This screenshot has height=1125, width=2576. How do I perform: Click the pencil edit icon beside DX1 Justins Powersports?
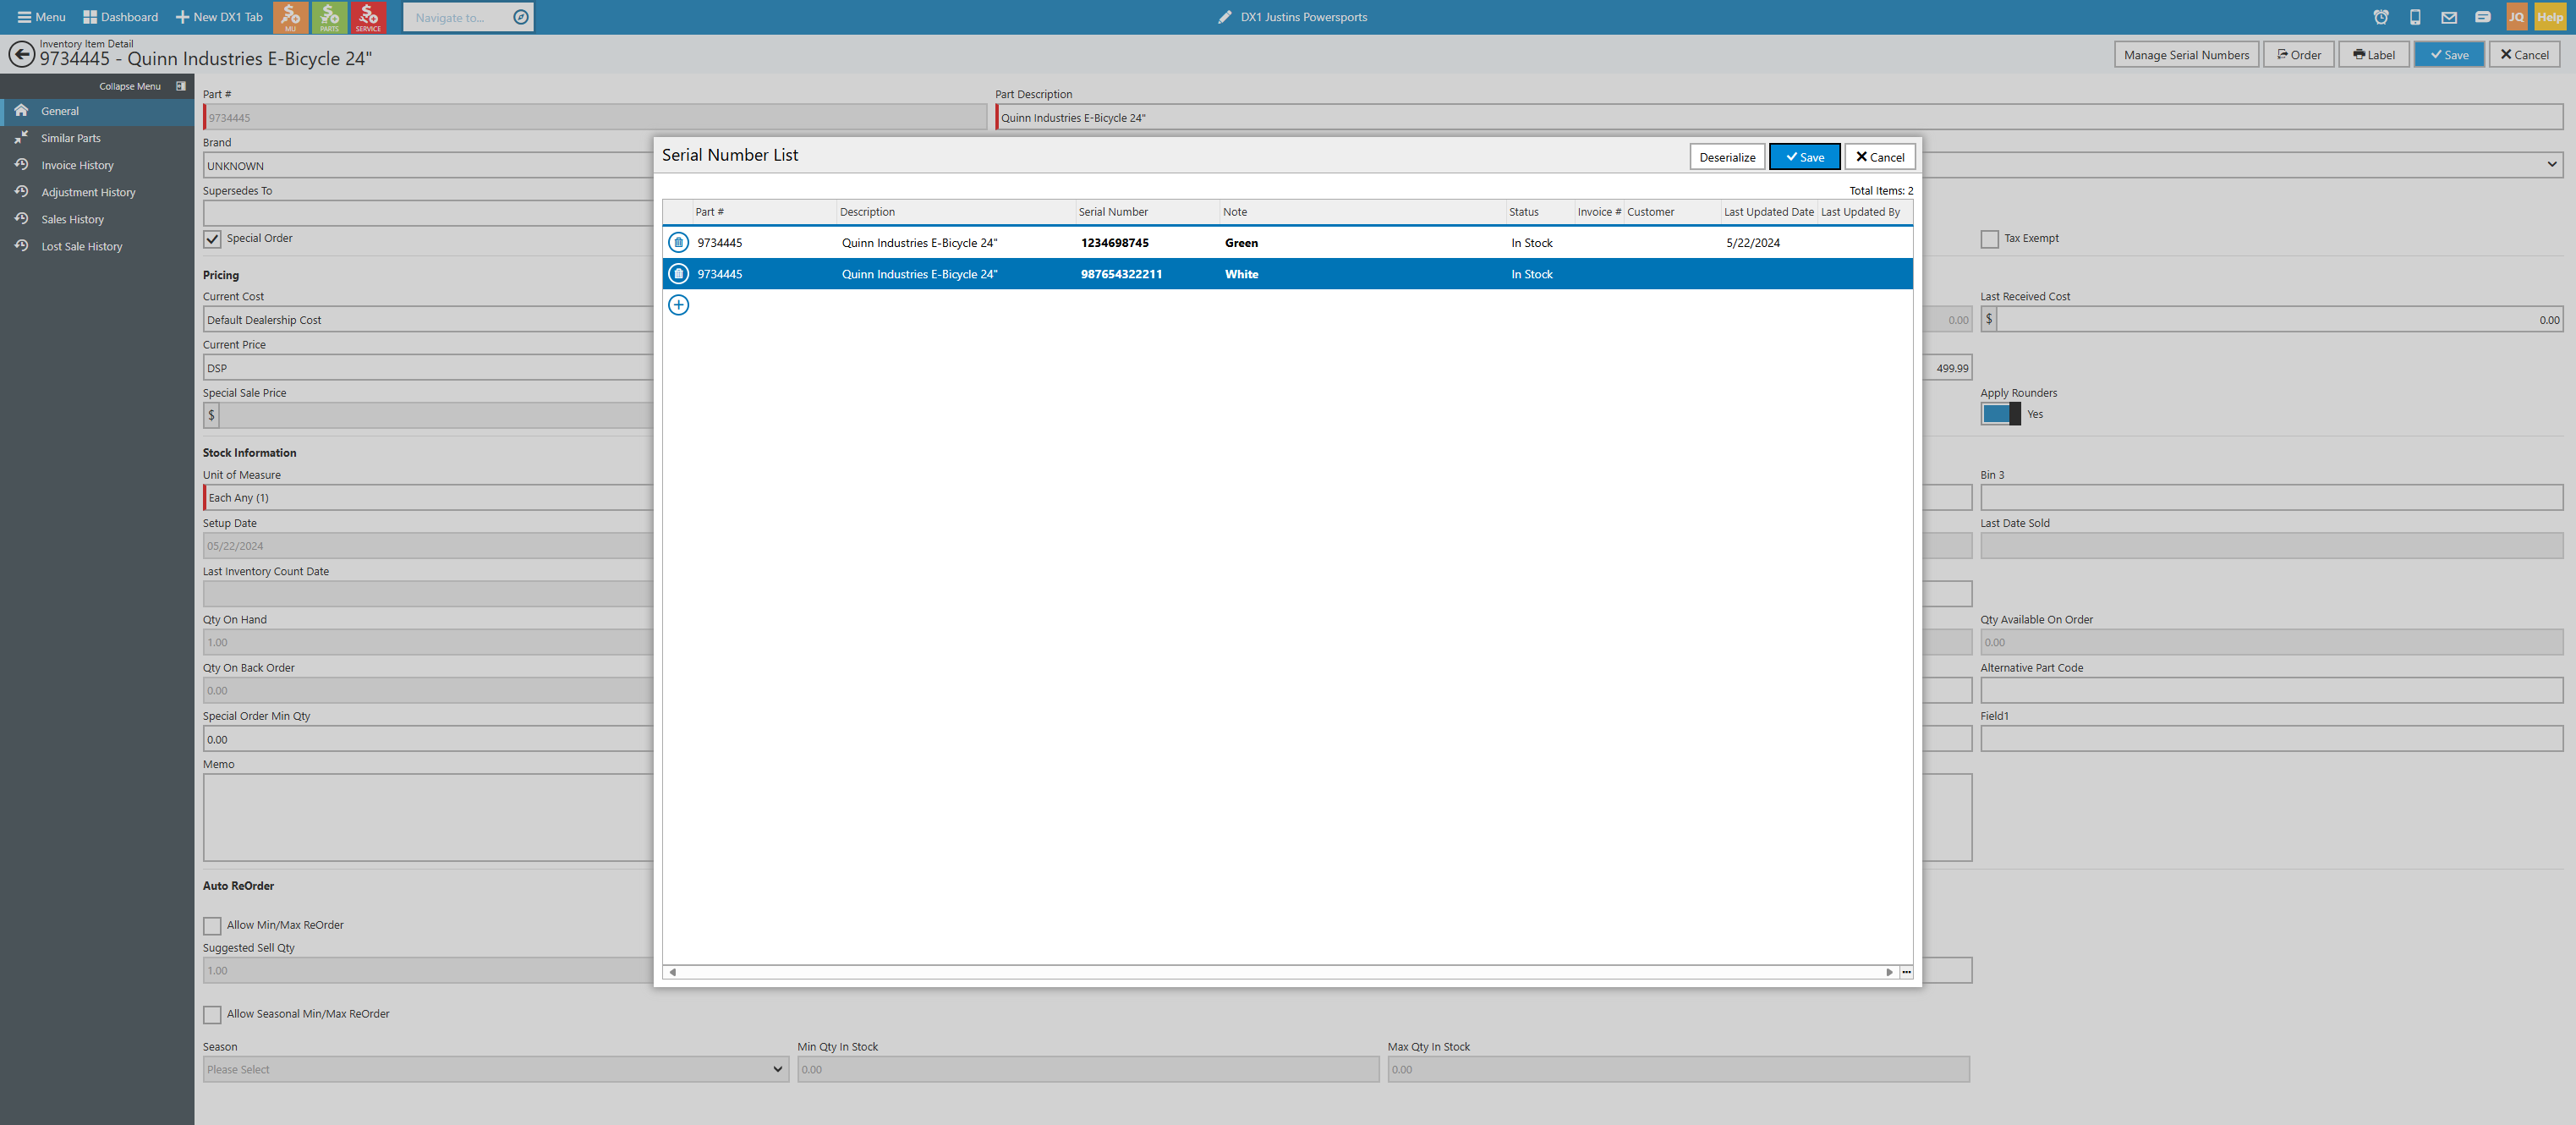click(1225, 17)
